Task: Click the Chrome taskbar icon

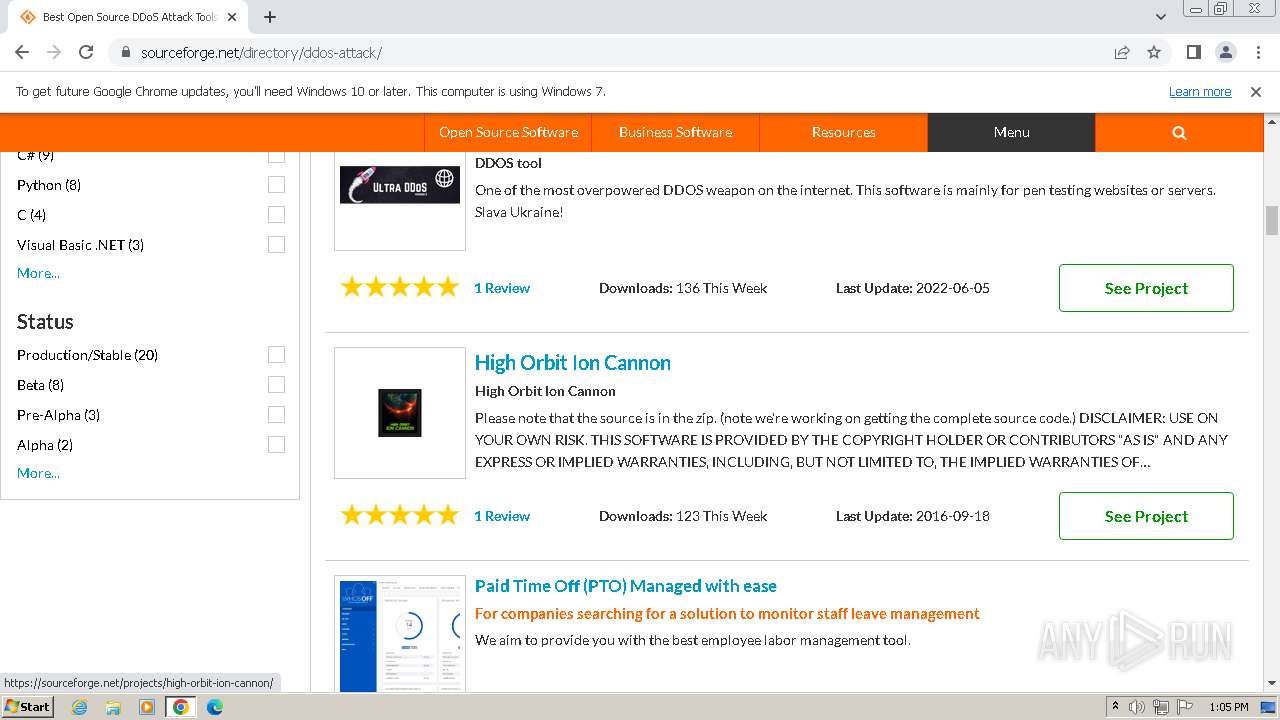Action: [181, 707]
